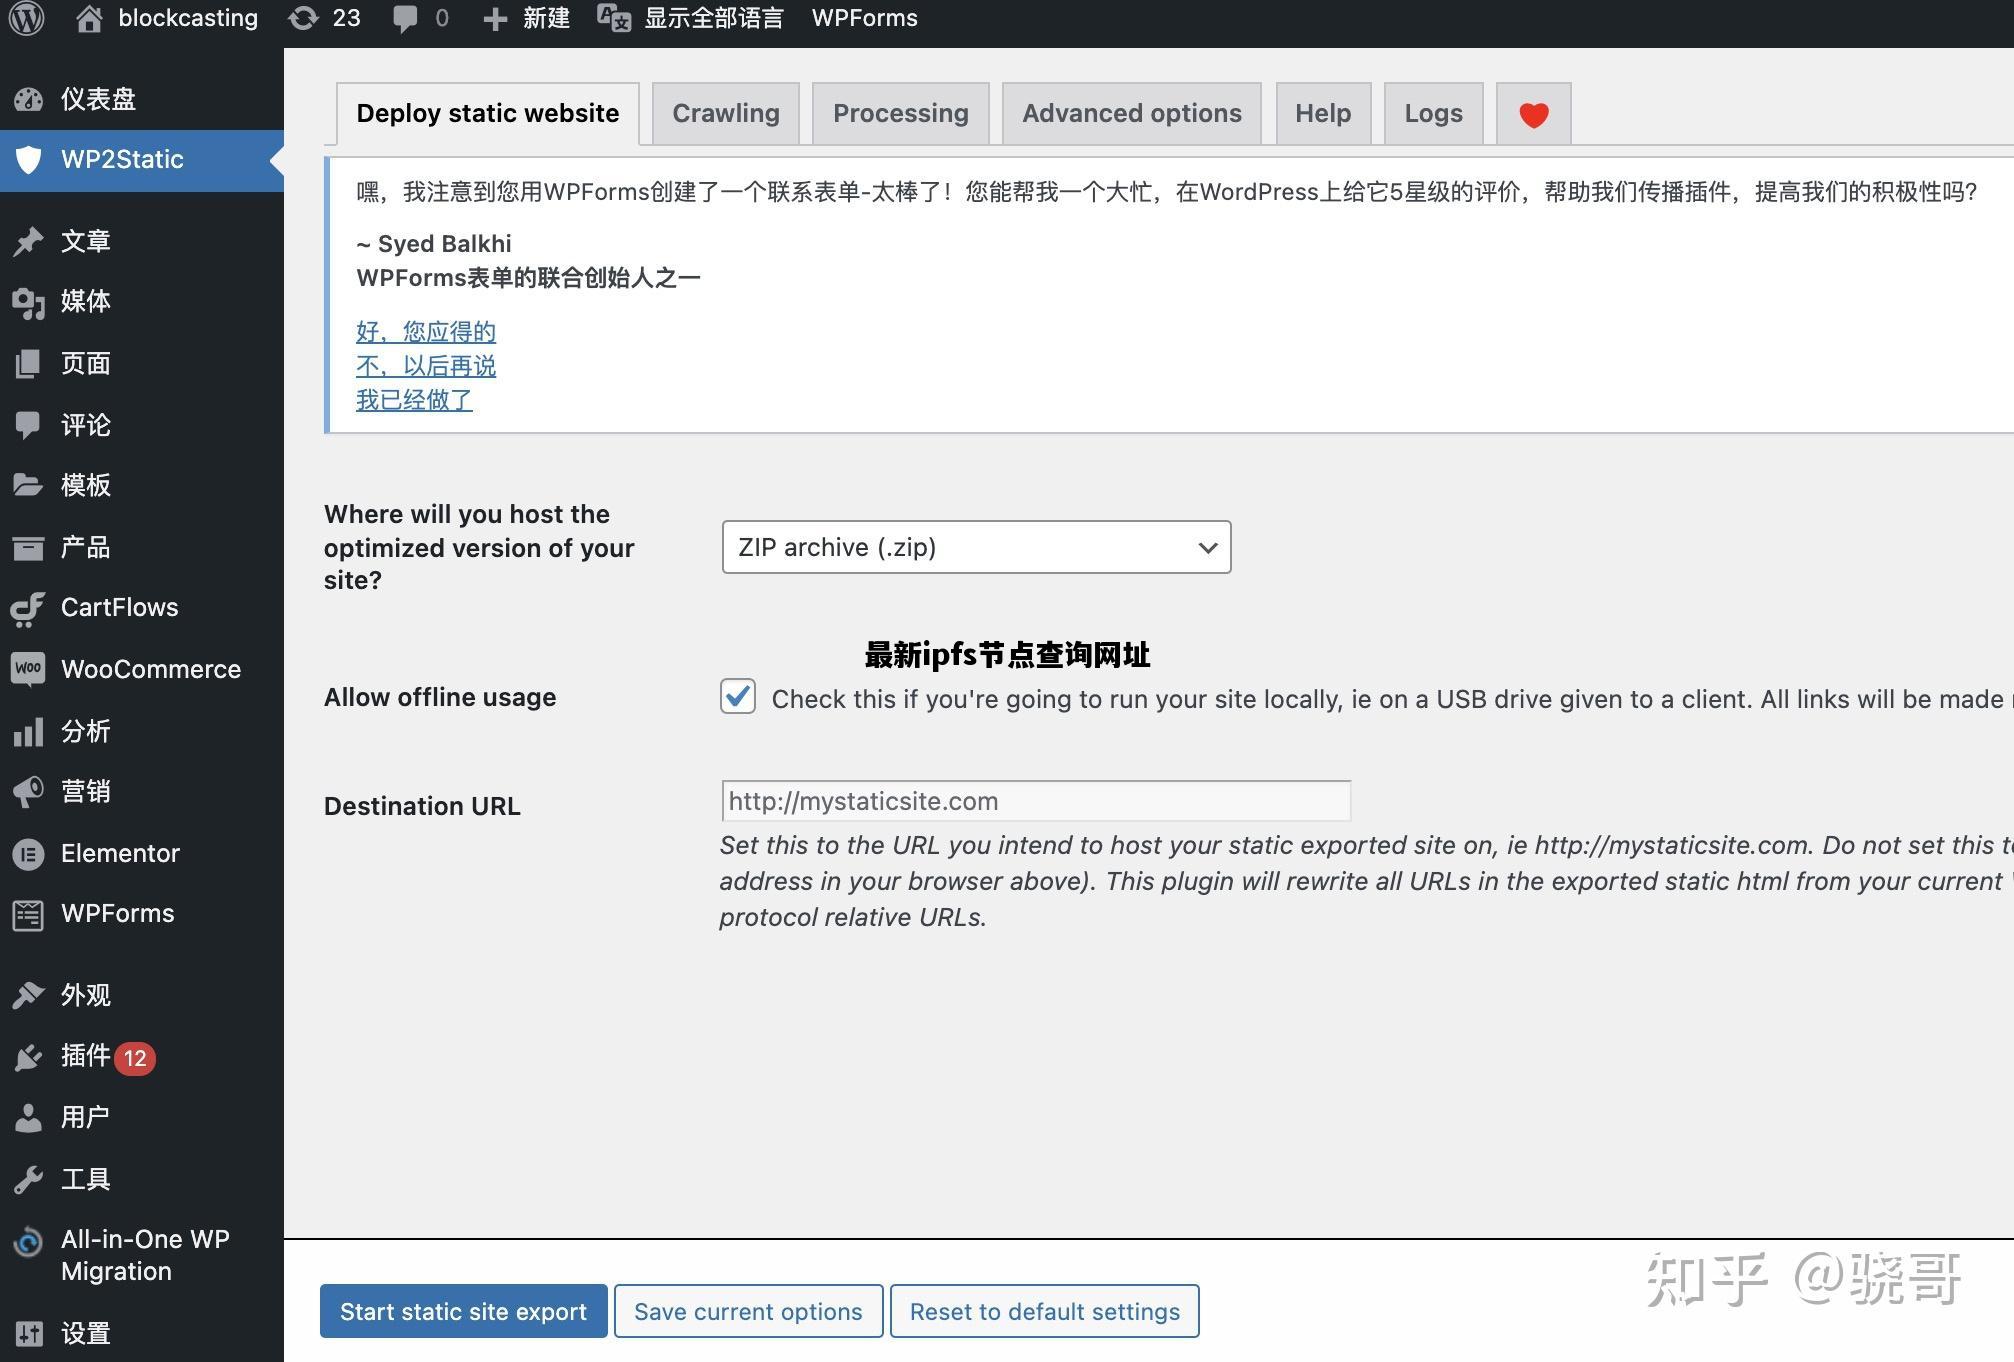Open the 仪表盘 label in sidebar
The width and height of the screenshot is (2014, 1362).
(x=98, y=99)
